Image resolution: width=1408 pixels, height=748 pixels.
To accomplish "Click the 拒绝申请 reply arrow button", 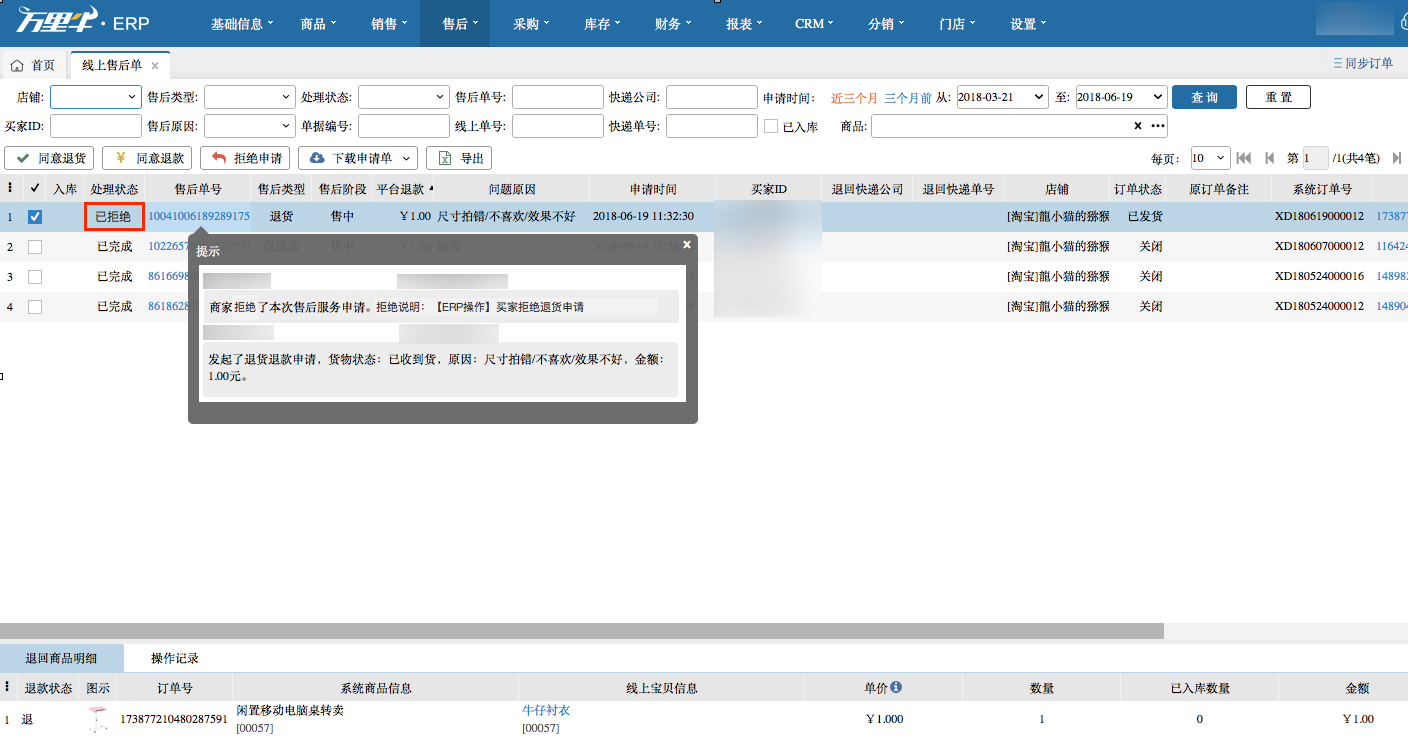I will click(245, 158).
